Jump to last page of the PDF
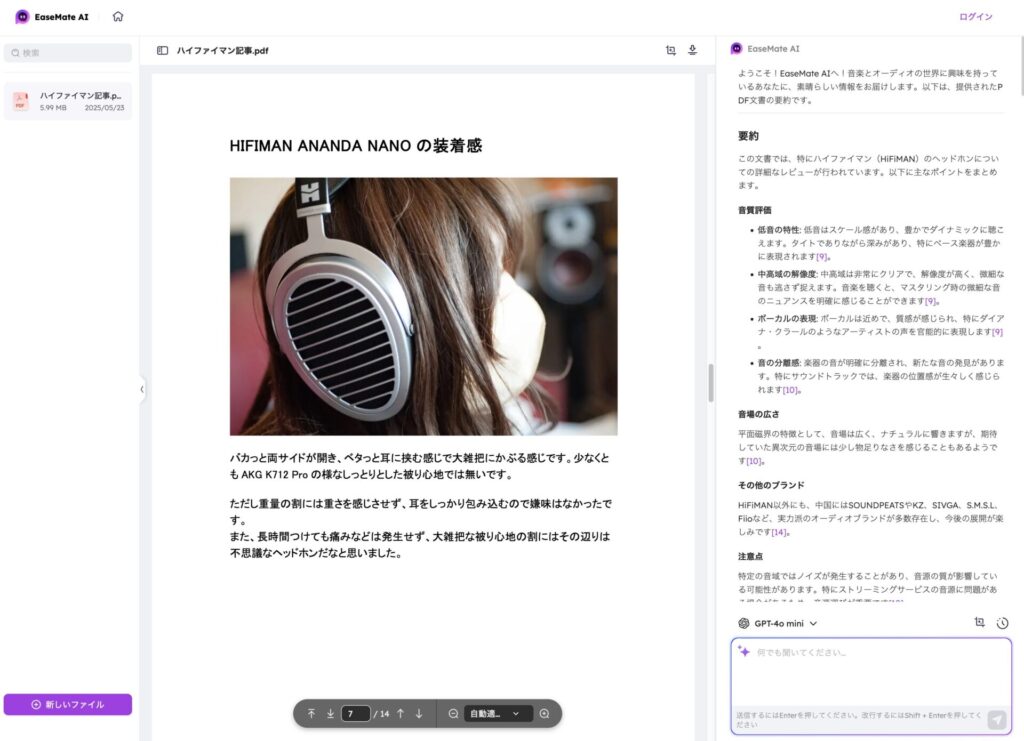1024x741 pixels. (x=330, y=714)
